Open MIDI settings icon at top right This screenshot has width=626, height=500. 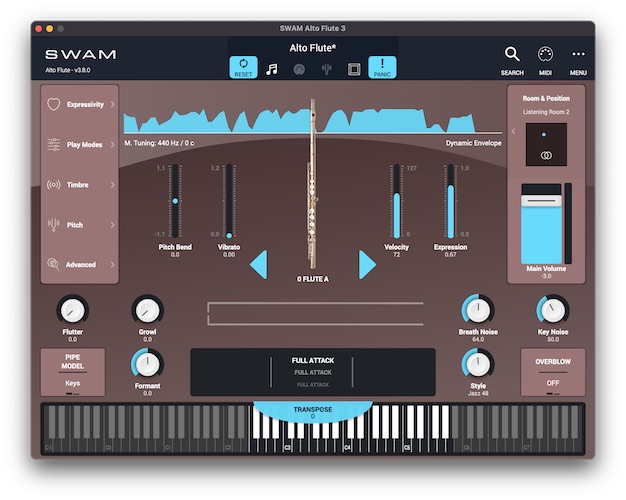tap(545, 54)
